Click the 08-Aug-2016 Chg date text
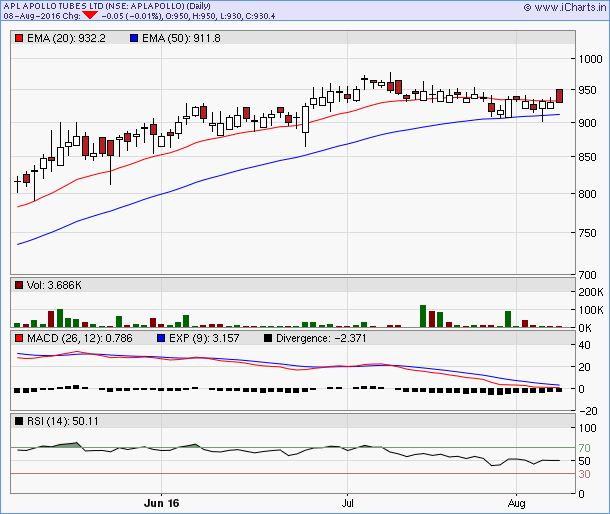The width and height of the screenshot is (610, 514). [x=42, y=16]
